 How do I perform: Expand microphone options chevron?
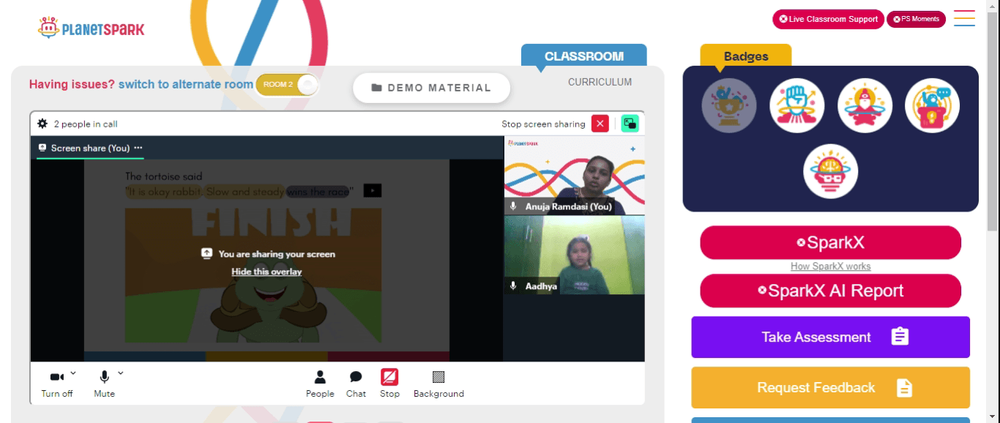pos(121,373)
